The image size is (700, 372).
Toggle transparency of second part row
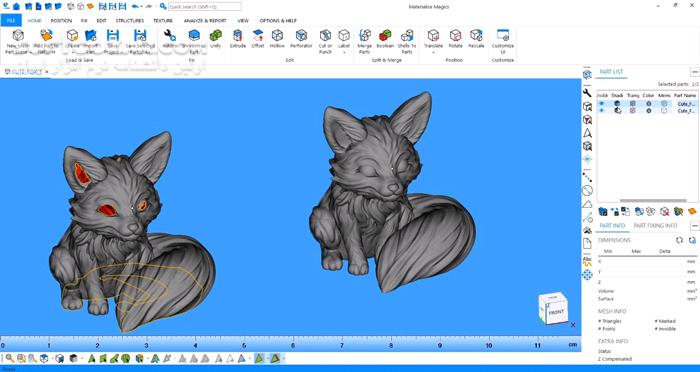(633, 110)
